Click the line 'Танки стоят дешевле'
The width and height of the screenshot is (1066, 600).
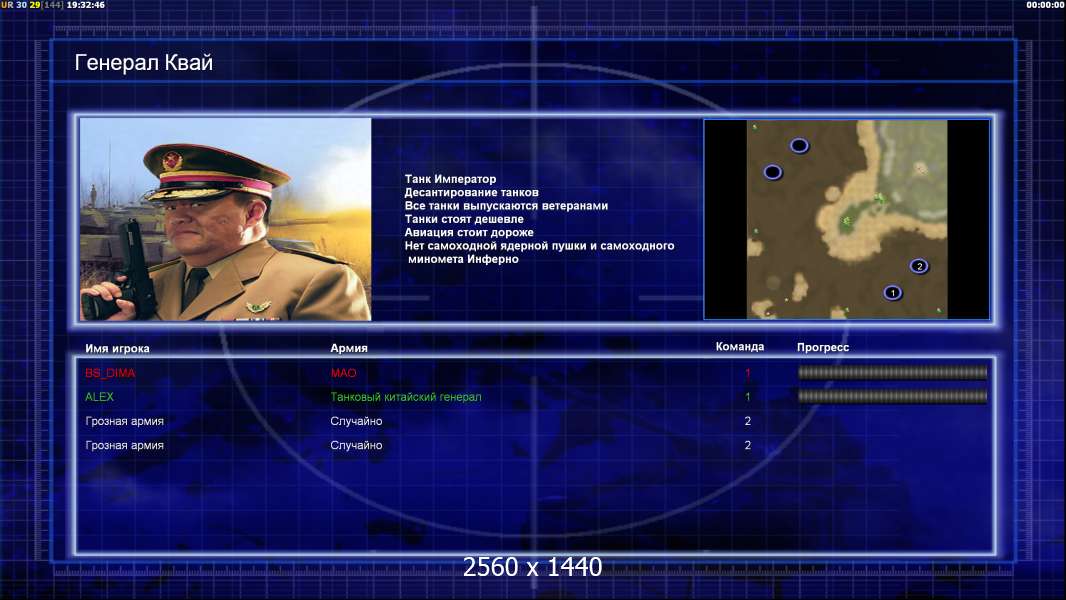click(464, 219)
